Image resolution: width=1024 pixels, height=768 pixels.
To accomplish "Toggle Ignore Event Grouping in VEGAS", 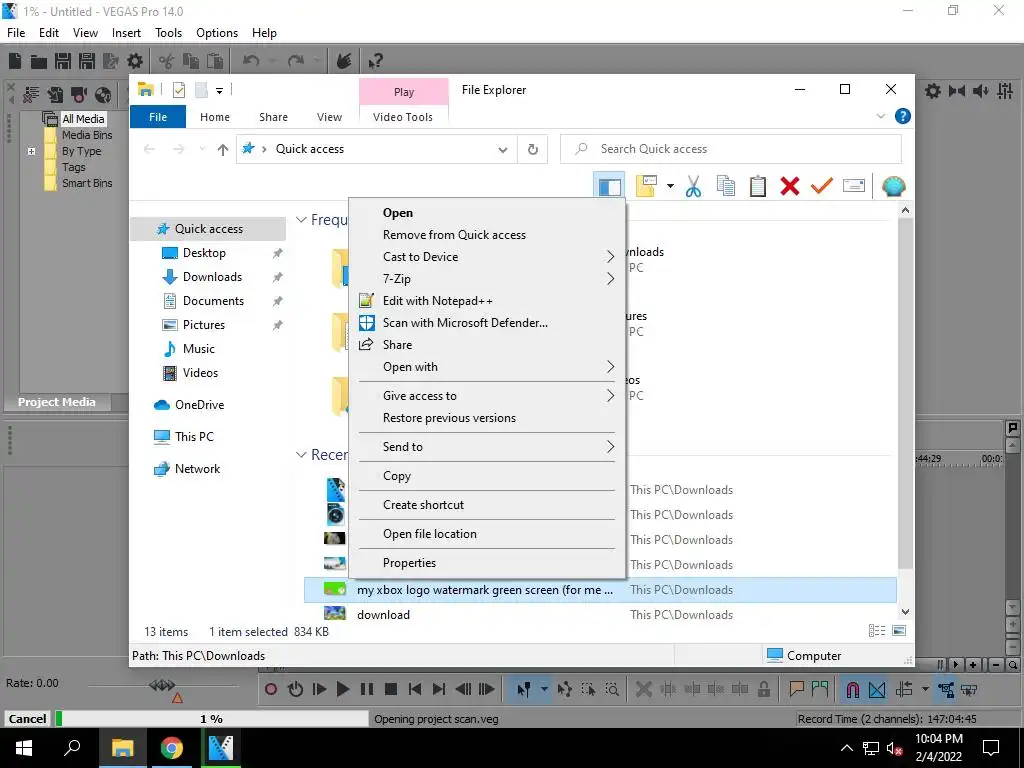I will tap(969, 689).
